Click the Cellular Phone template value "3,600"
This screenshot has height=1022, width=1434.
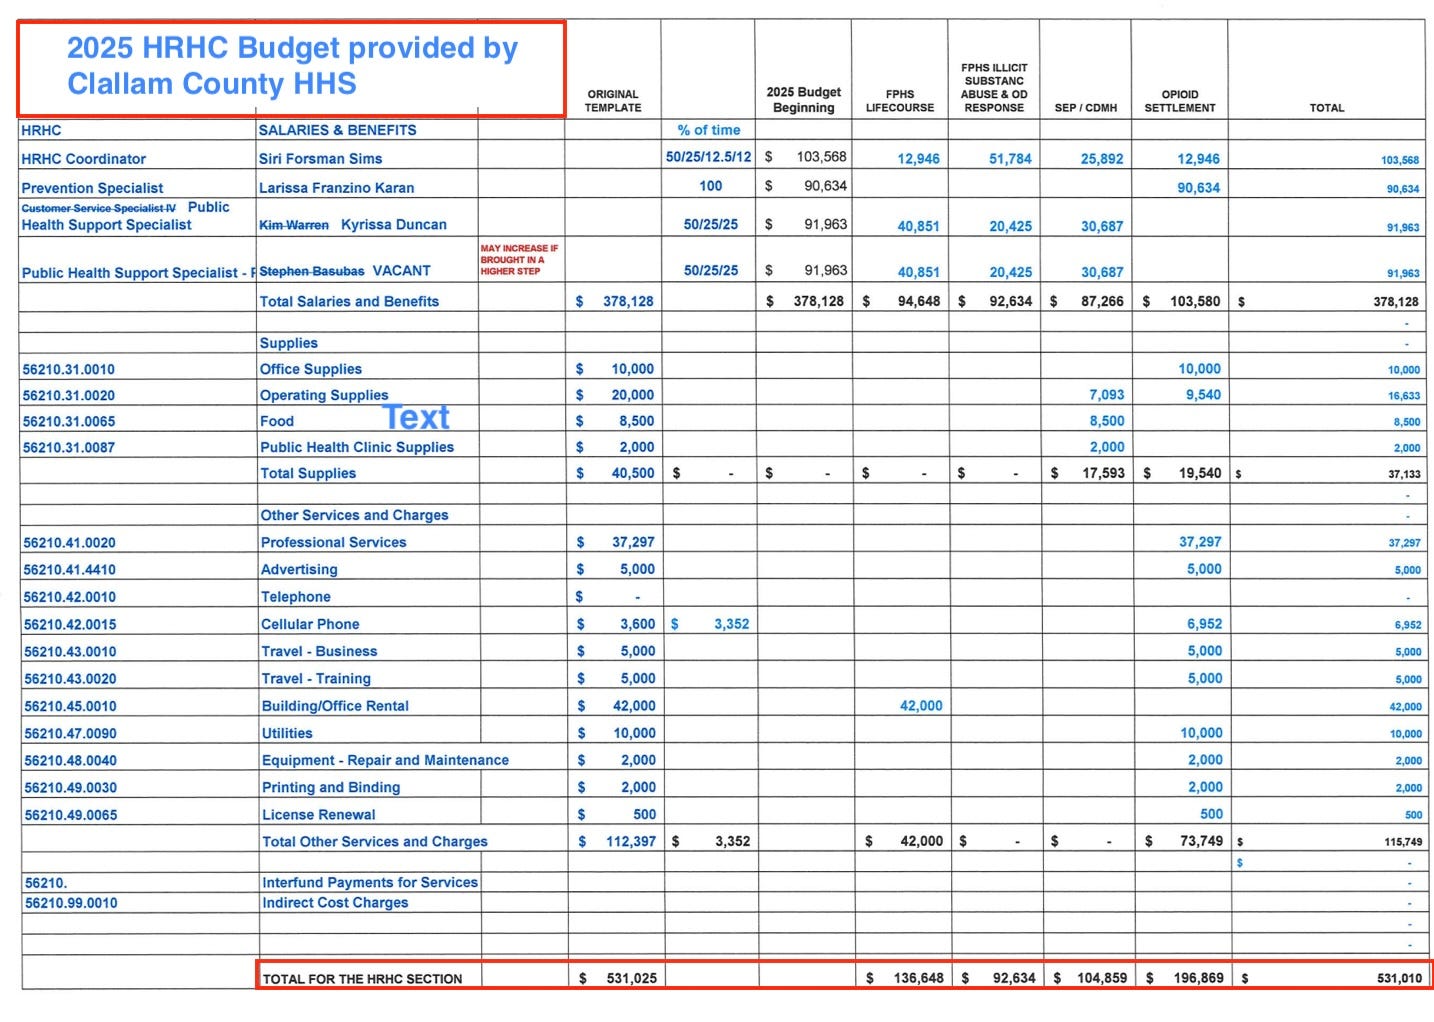(x=637, y=624)
